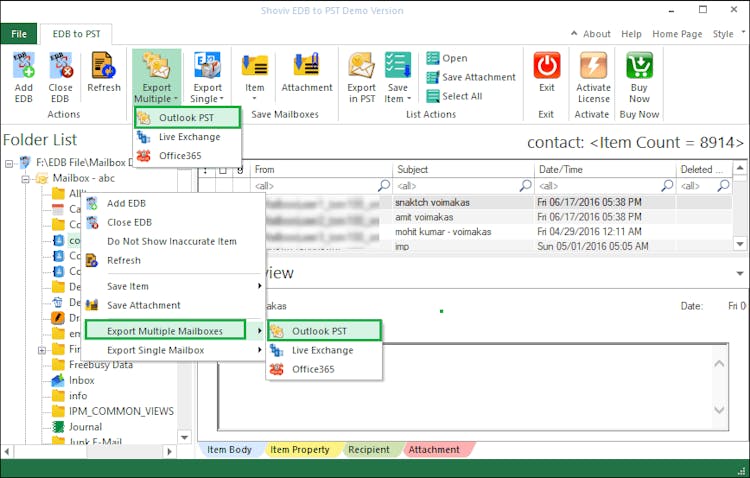This screenshot has width=750, height=478.
Task: Click the Date/Time filter search icon
Action: pyautogui.click(x=667, y=185)
